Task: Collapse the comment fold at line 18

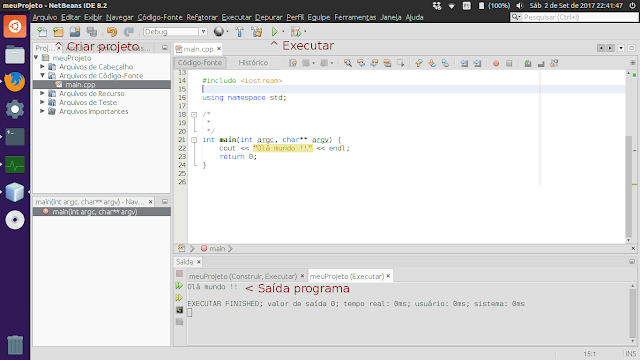Action: 194,115
